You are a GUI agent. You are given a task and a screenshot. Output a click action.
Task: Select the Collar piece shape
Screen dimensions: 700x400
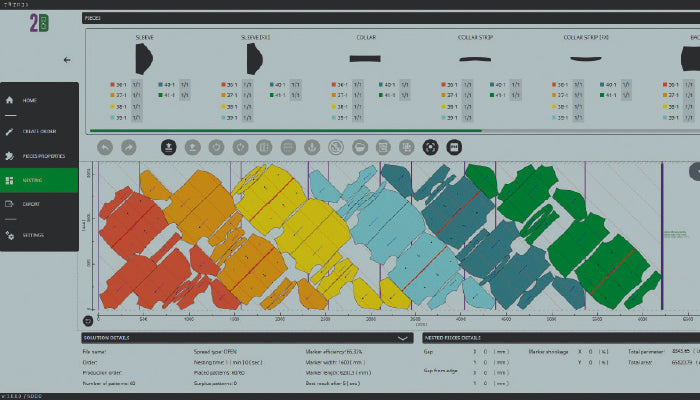[365, 59]
